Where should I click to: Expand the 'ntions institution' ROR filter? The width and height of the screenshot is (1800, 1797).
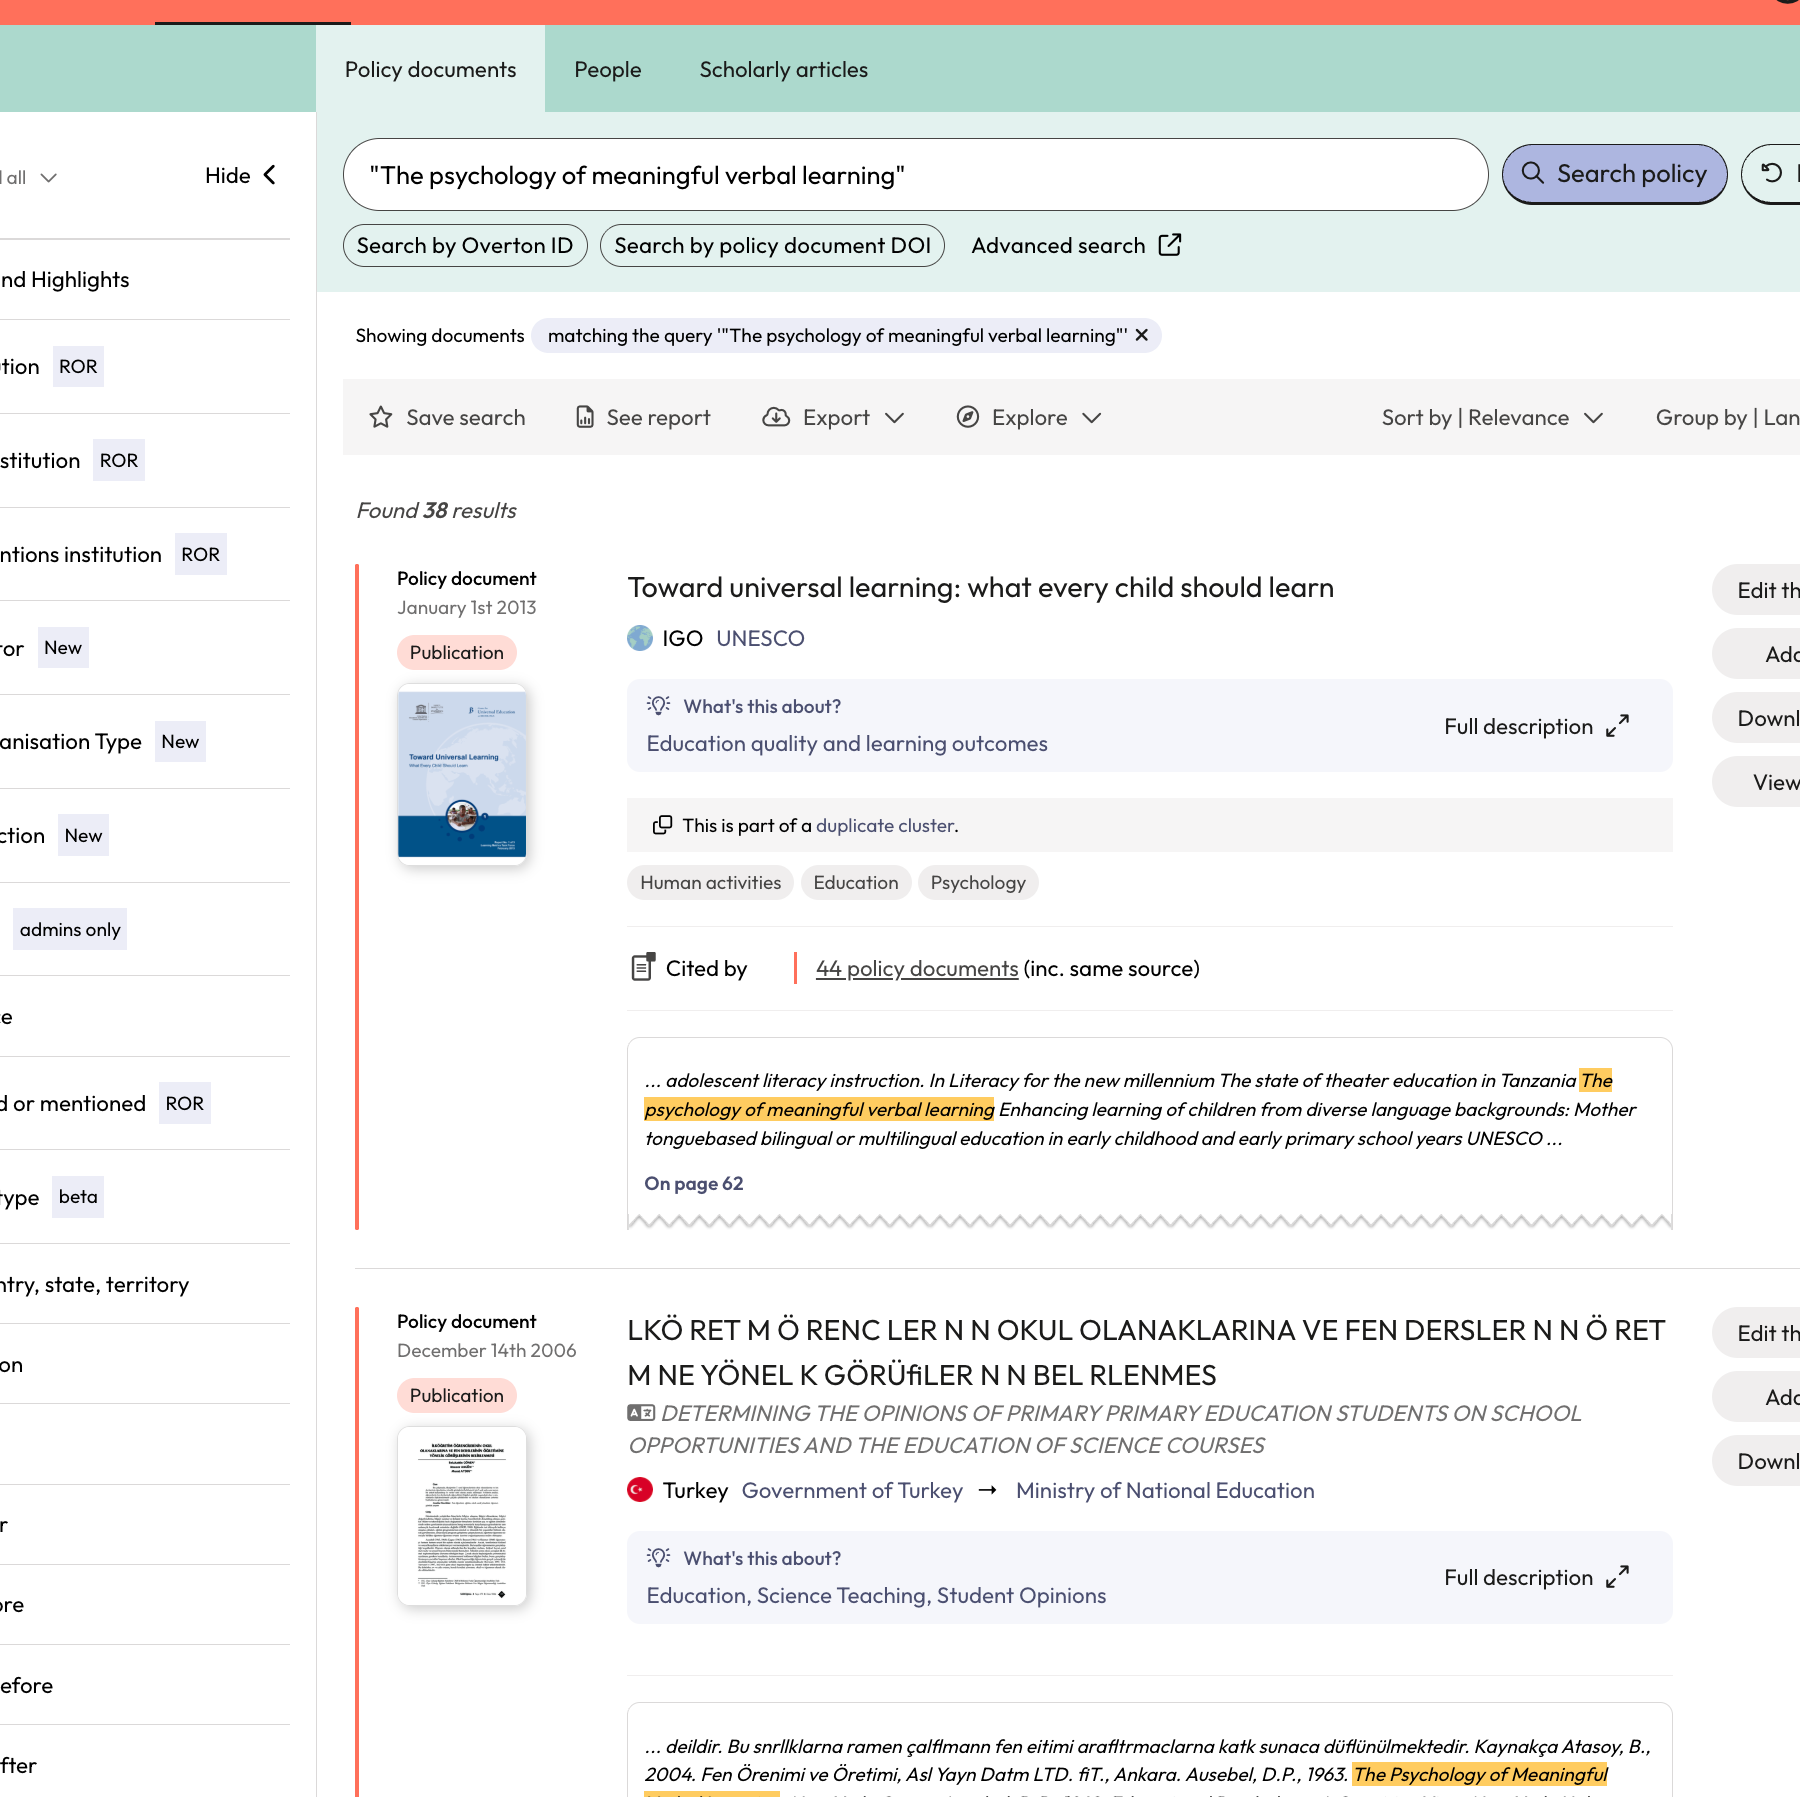click(145, 554)
